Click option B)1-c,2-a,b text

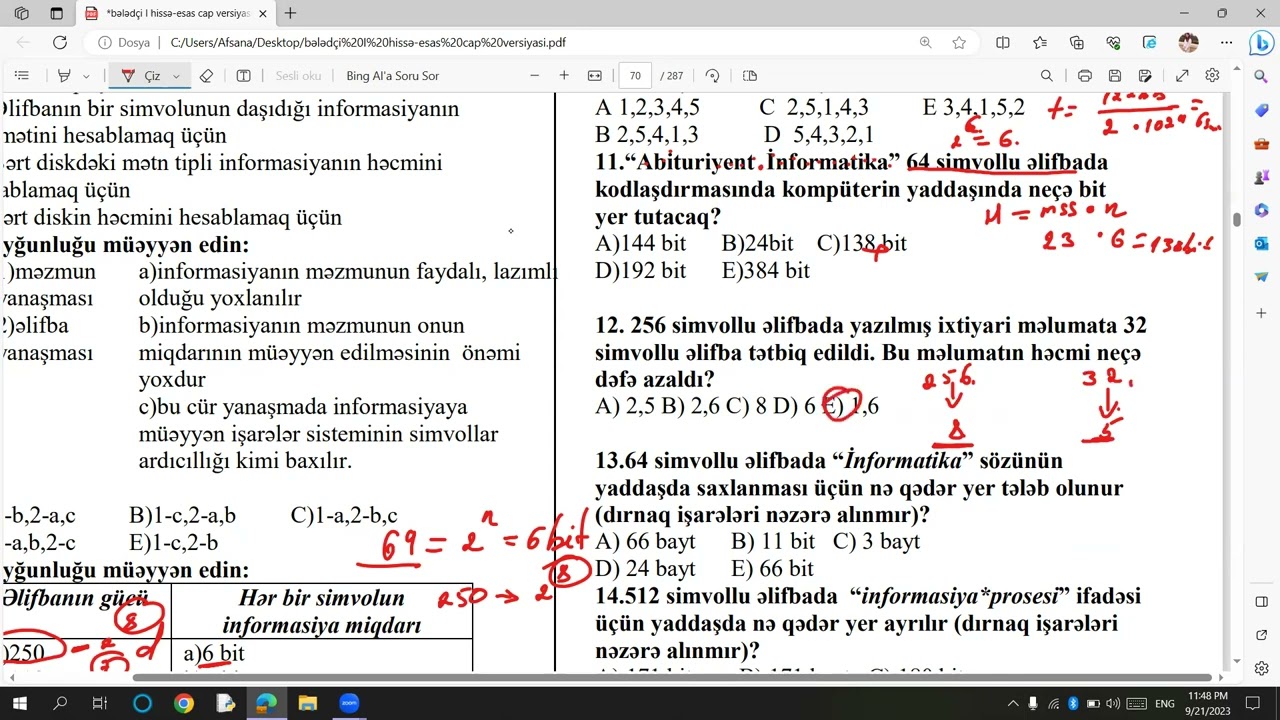pos(182,516)
